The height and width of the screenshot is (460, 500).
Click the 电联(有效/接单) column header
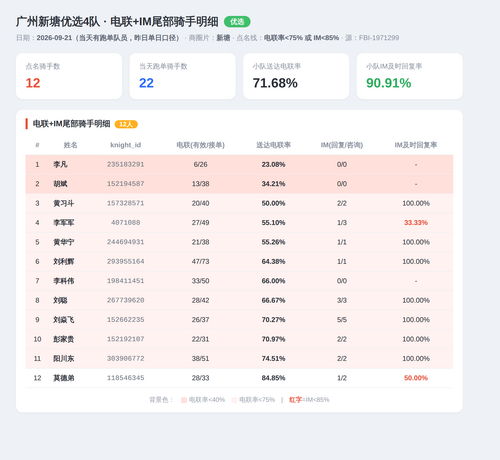[201, 145]
